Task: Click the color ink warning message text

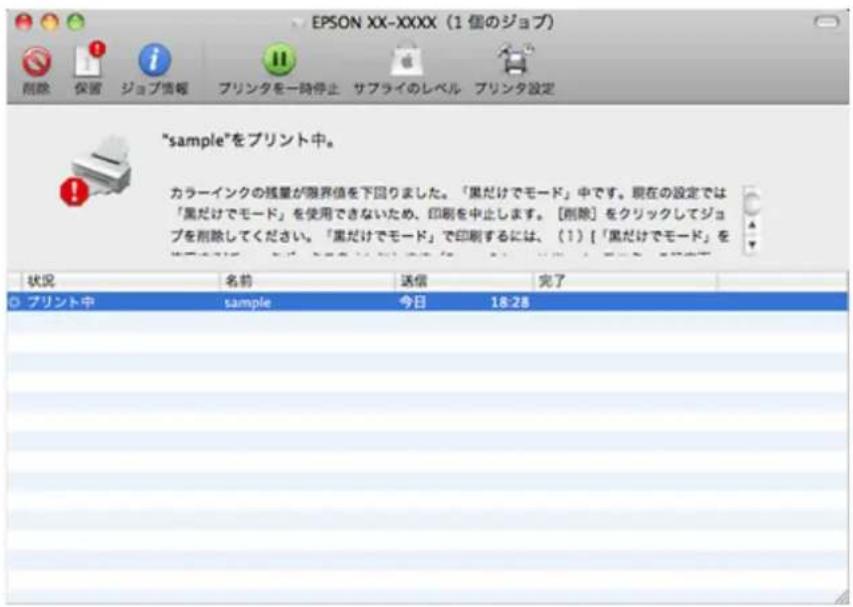Action: pos(449,222)
